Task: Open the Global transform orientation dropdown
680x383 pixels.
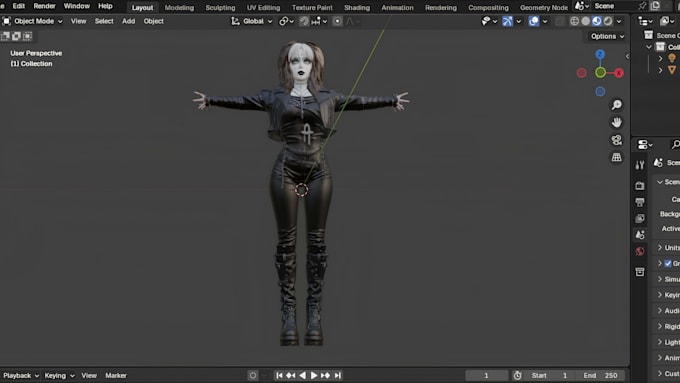Action: point(252,21)
